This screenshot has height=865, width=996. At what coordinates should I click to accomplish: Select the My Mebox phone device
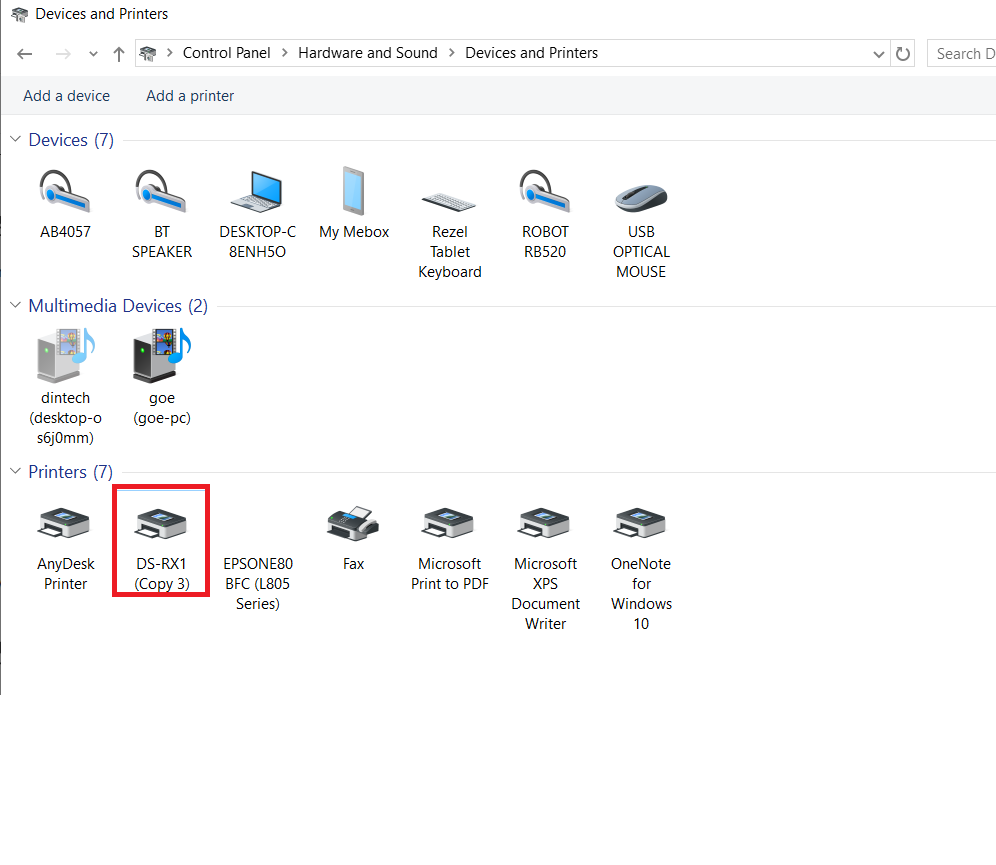coord(354,203)
